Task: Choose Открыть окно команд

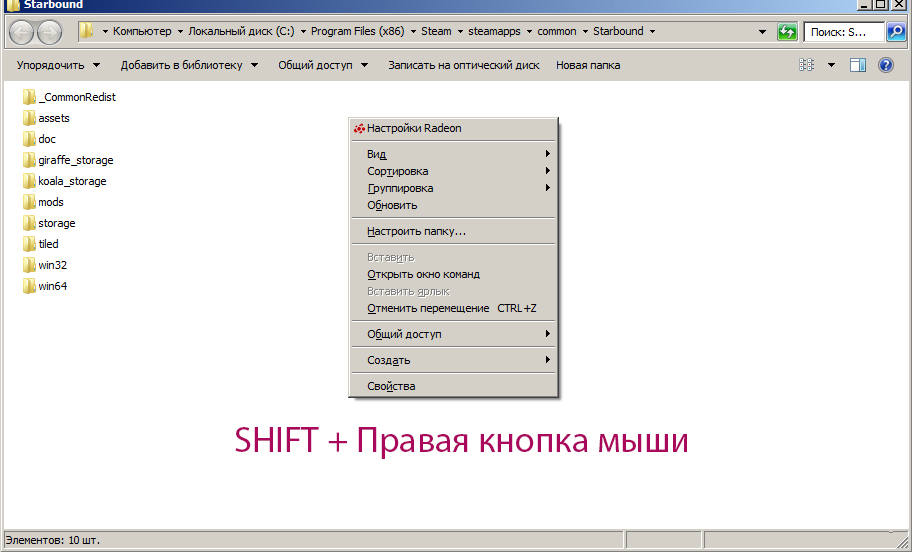Action: click(454, 274)
